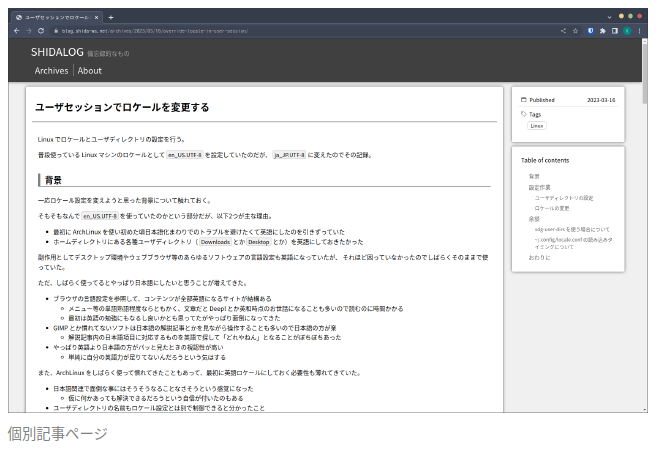
Task: Click the yellow window control dot
Action: coord(621,16)
